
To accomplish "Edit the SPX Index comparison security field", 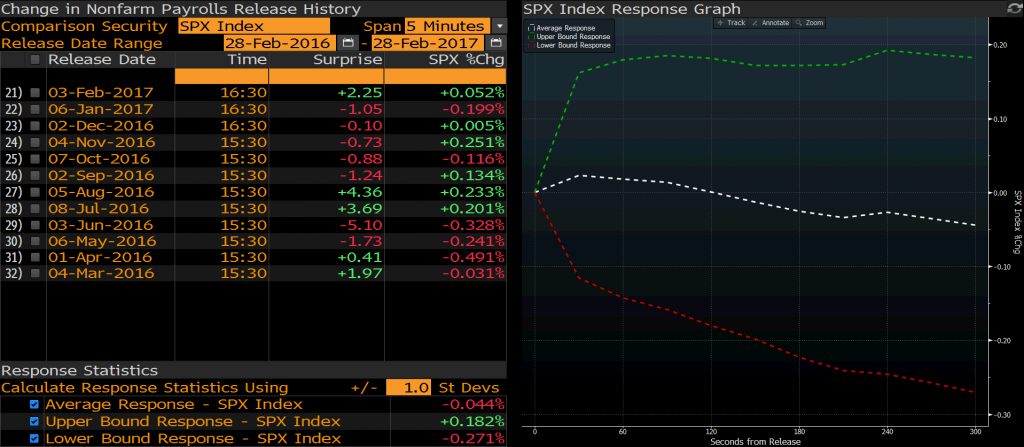I will click(254, 26).
